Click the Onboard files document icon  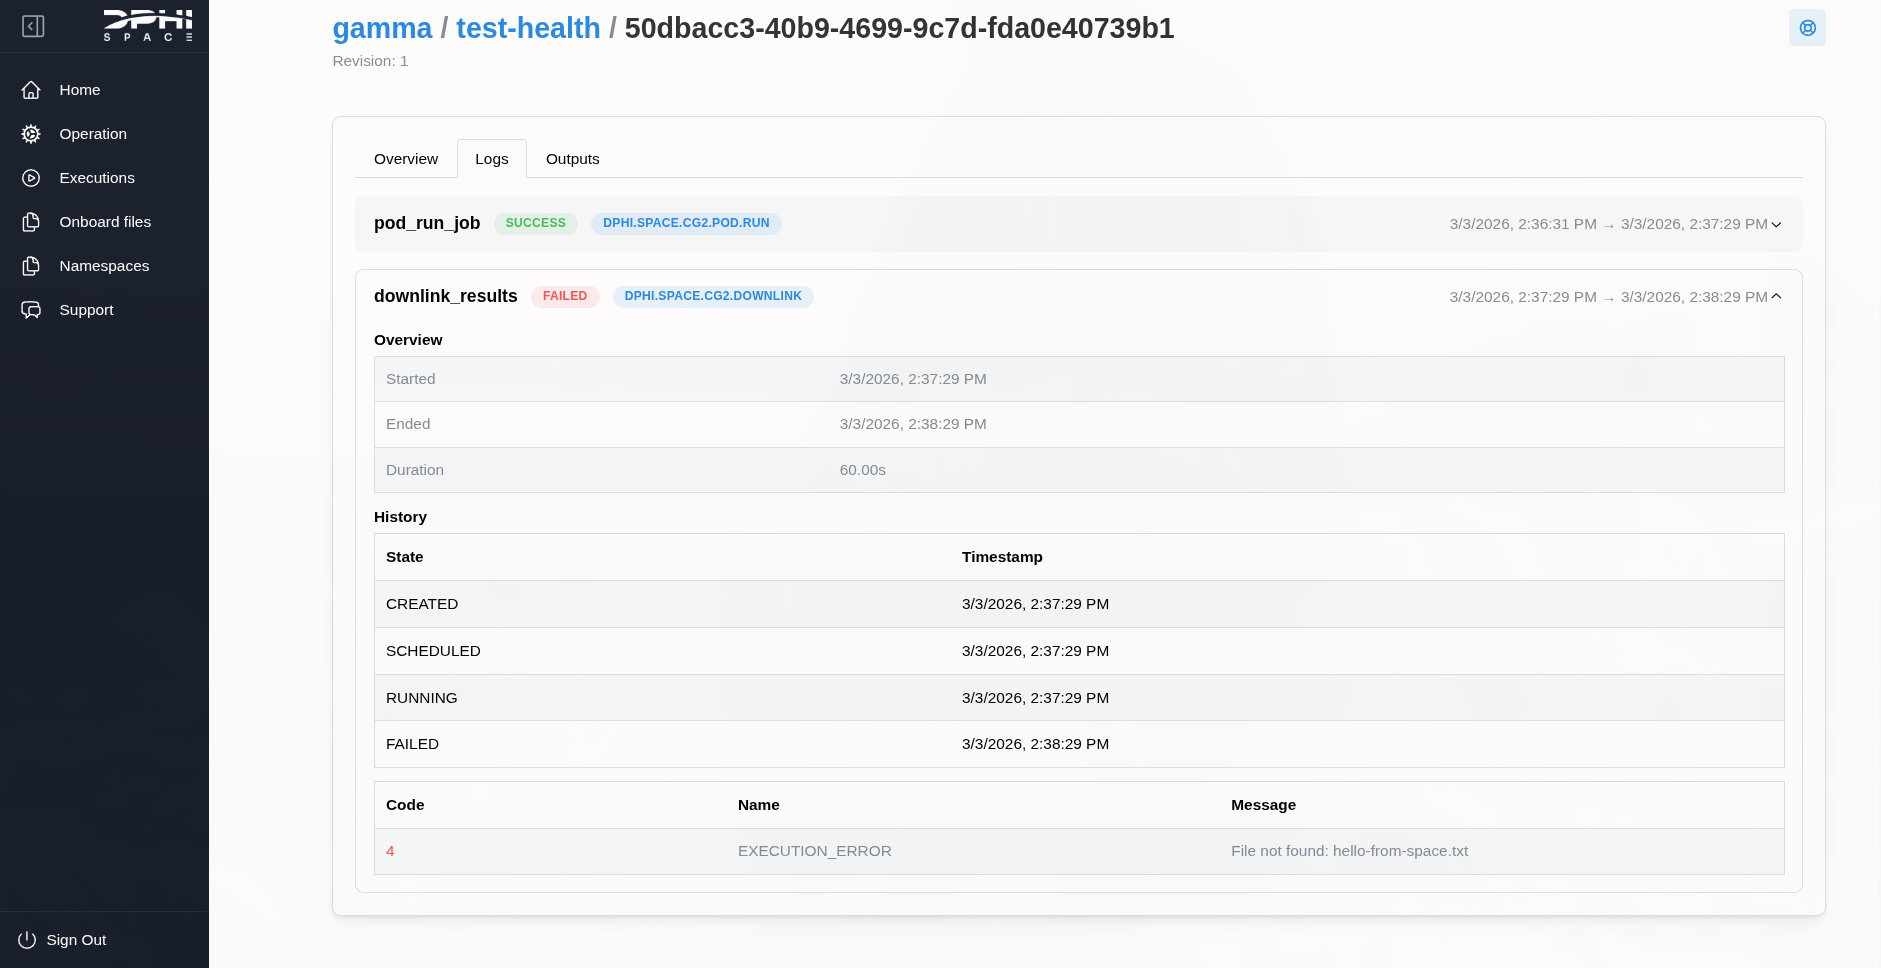31,222
